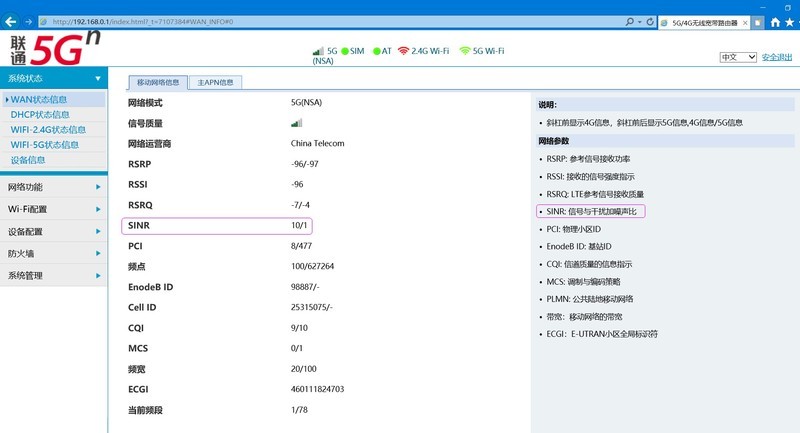Expand the 系统管理 sidebar menu
The image size is (800, 433).
point(54,275)
